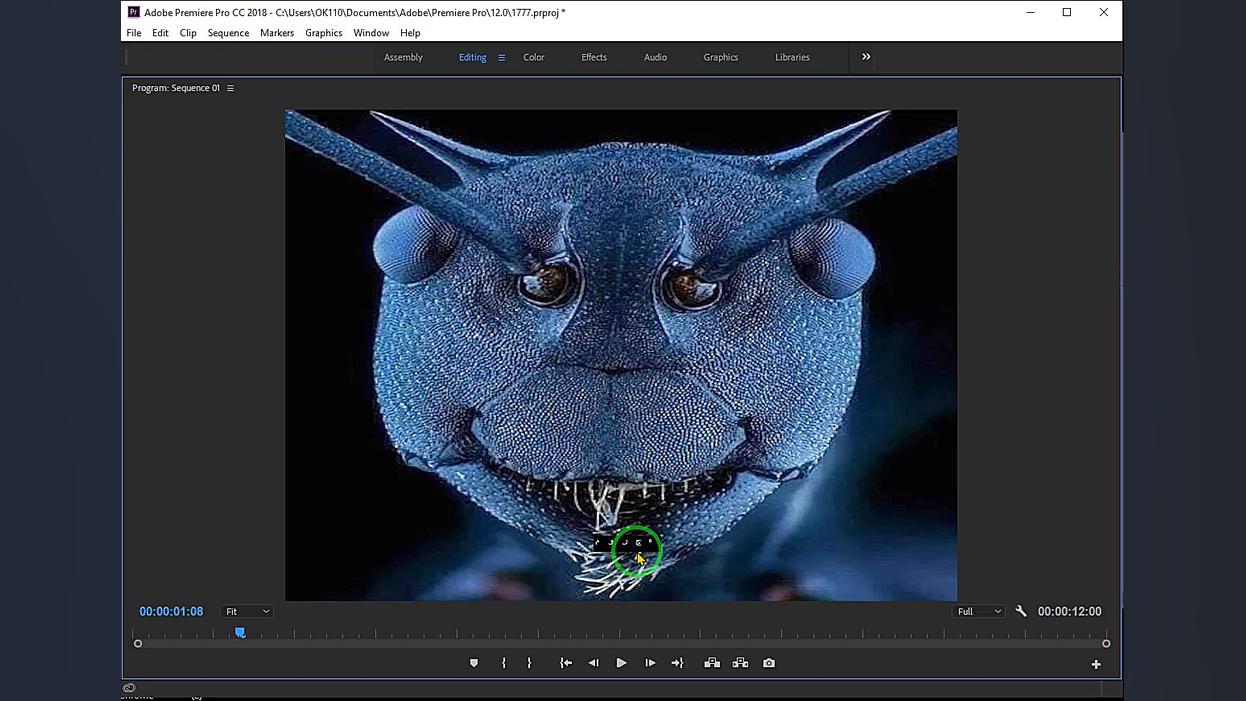Click the Lift button icon
This screenshot has width=1246, height=701.
(712, 663)
